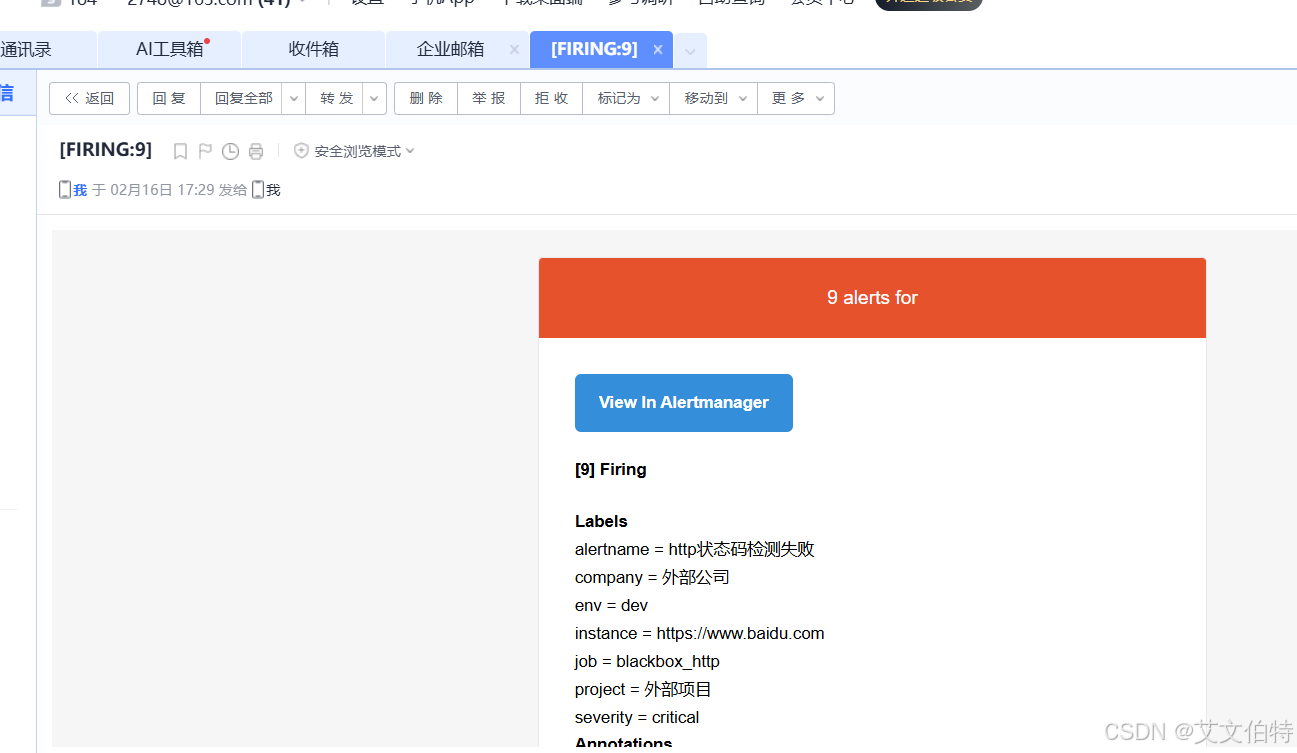Screen dimensions: 1297x753
Task: Open the 移动到 dropdown
Action: coord(714,98)
